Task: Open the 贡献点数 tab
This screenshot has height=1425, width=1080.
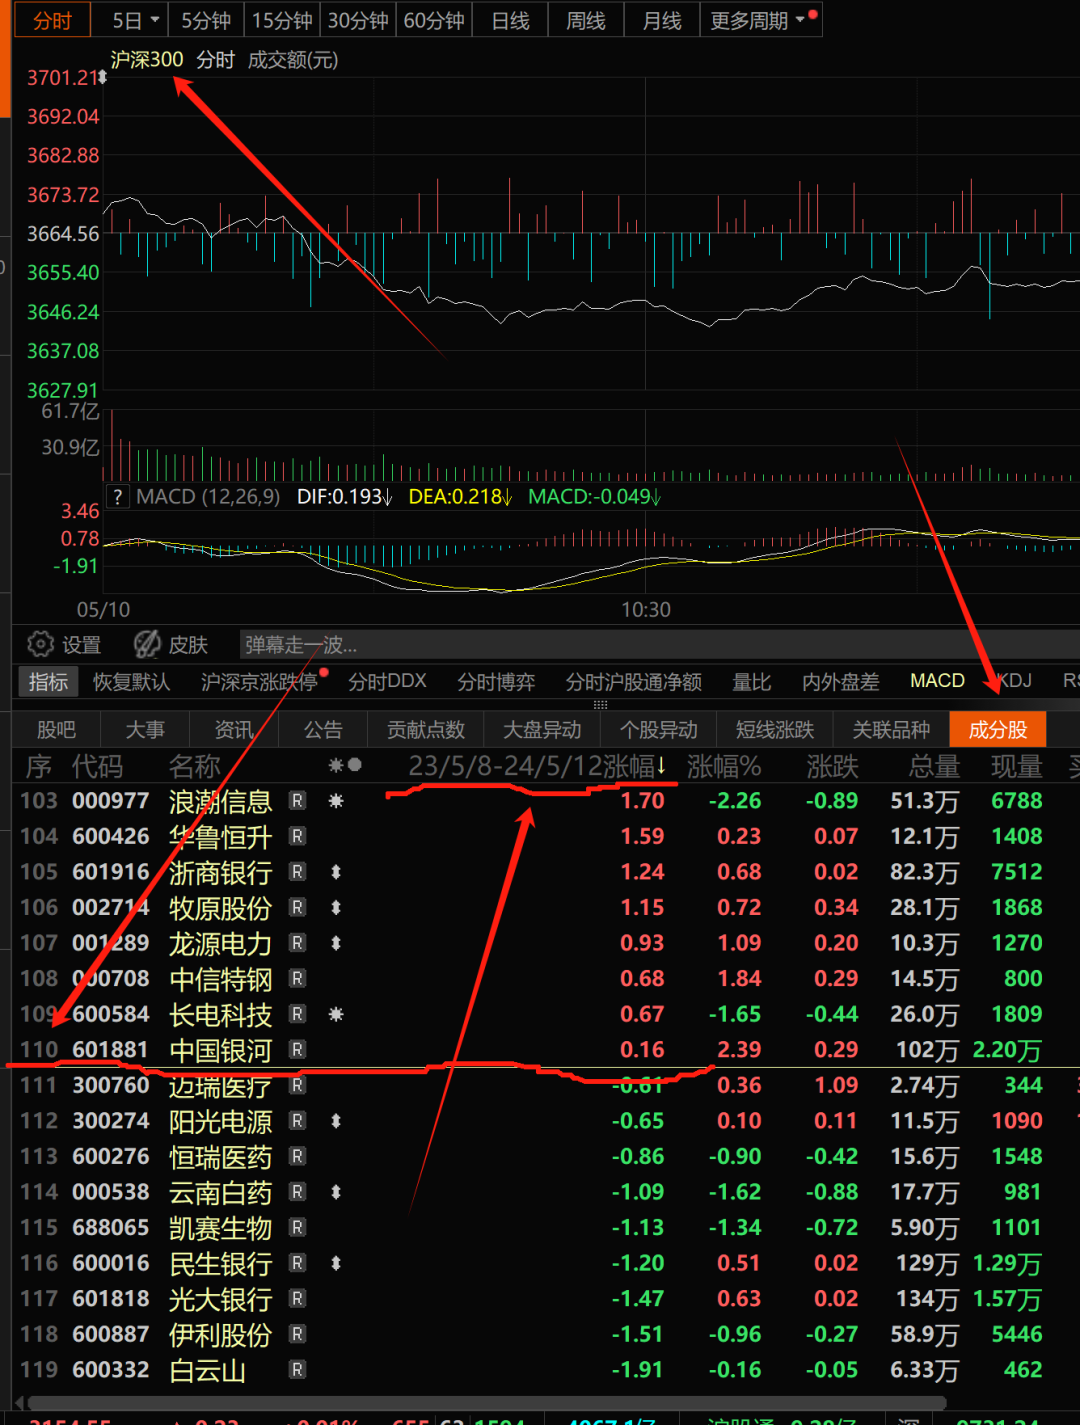Action: tap(425, 730)
